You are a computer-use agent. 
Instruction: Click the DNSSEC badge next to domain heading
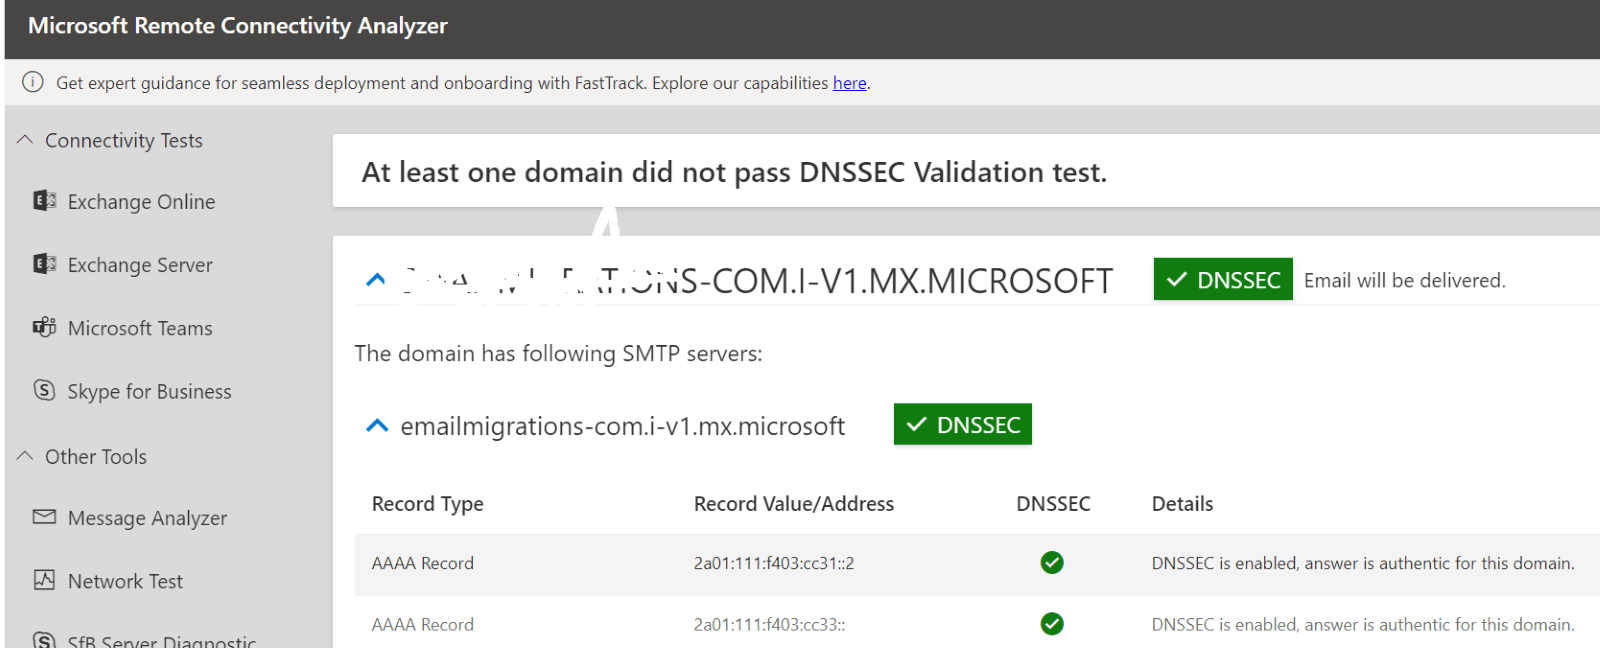tap(1223, 279)
